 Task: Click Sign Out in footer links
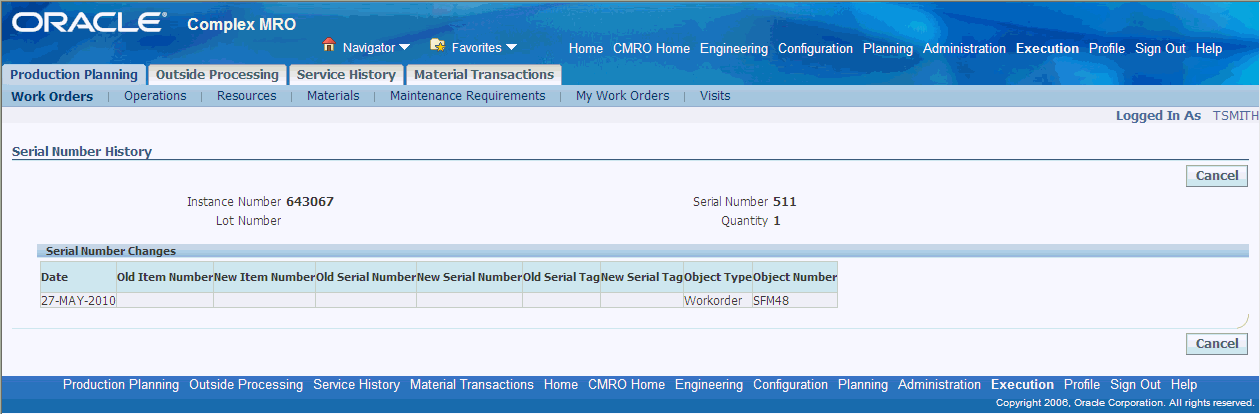pyautogui.click(x=1135, y=384)
